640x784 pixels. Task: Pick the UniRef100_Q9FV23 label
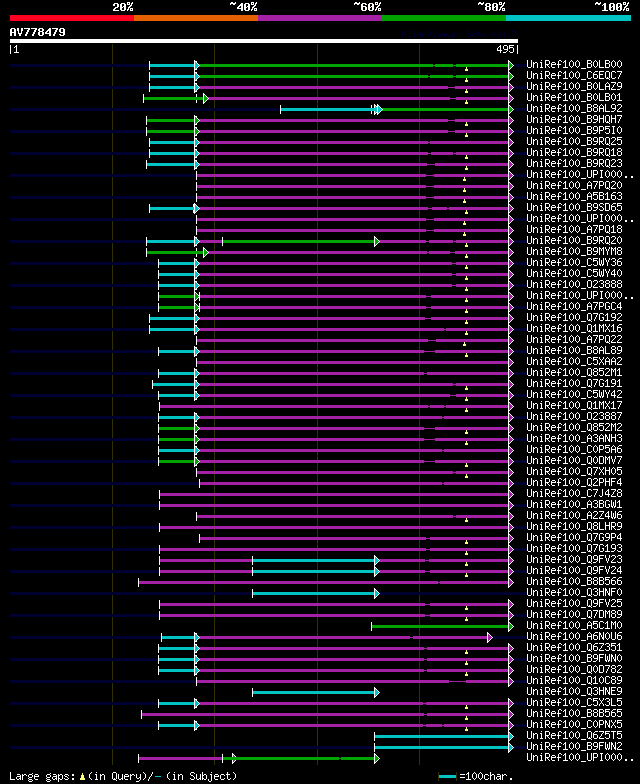574,560
